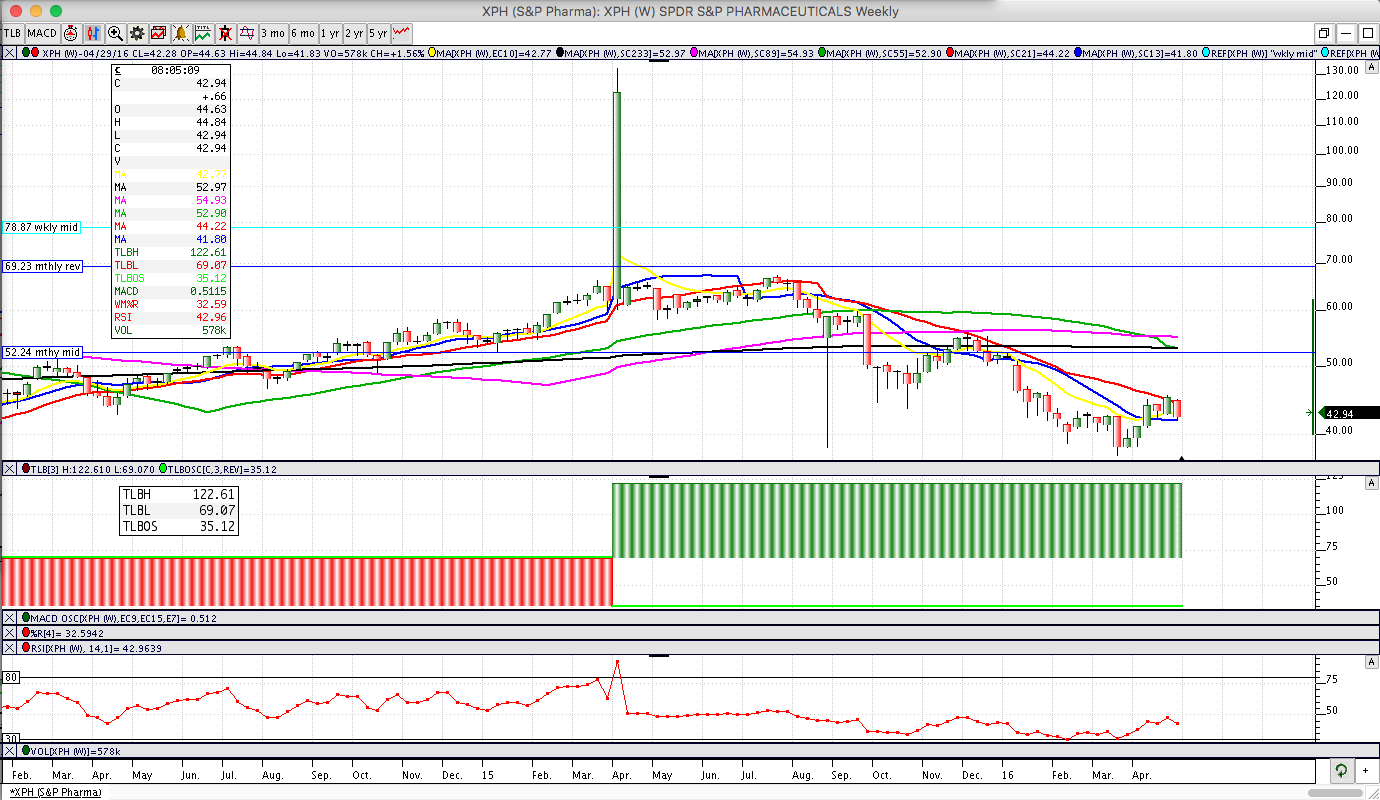This screenshot has height=800, width=1380.
Task: Click the macOS yellow minimize window button
Action: click(x=36, y=11)
